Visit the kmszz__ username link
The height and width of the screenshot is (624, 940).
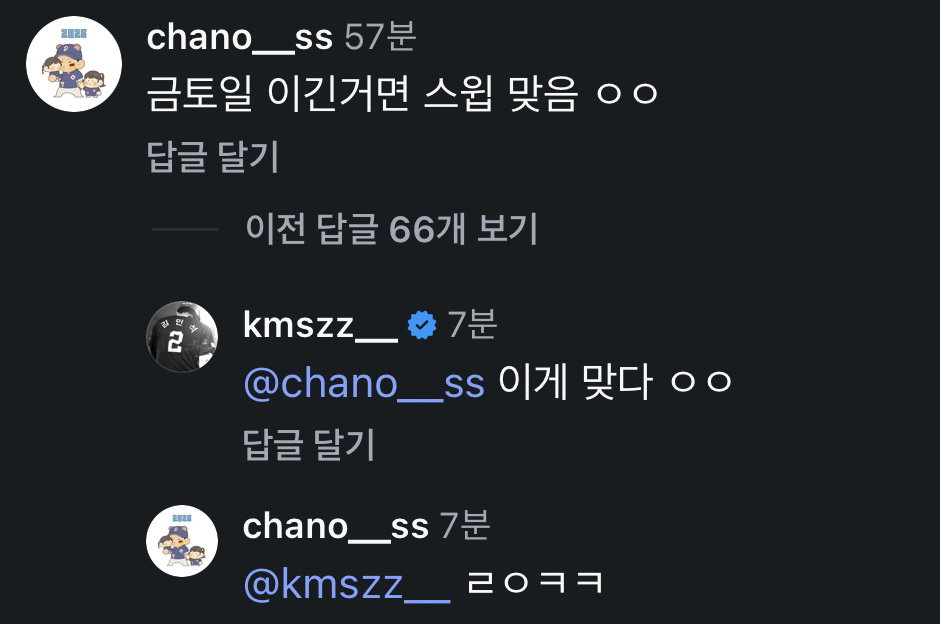click(321, 325)
